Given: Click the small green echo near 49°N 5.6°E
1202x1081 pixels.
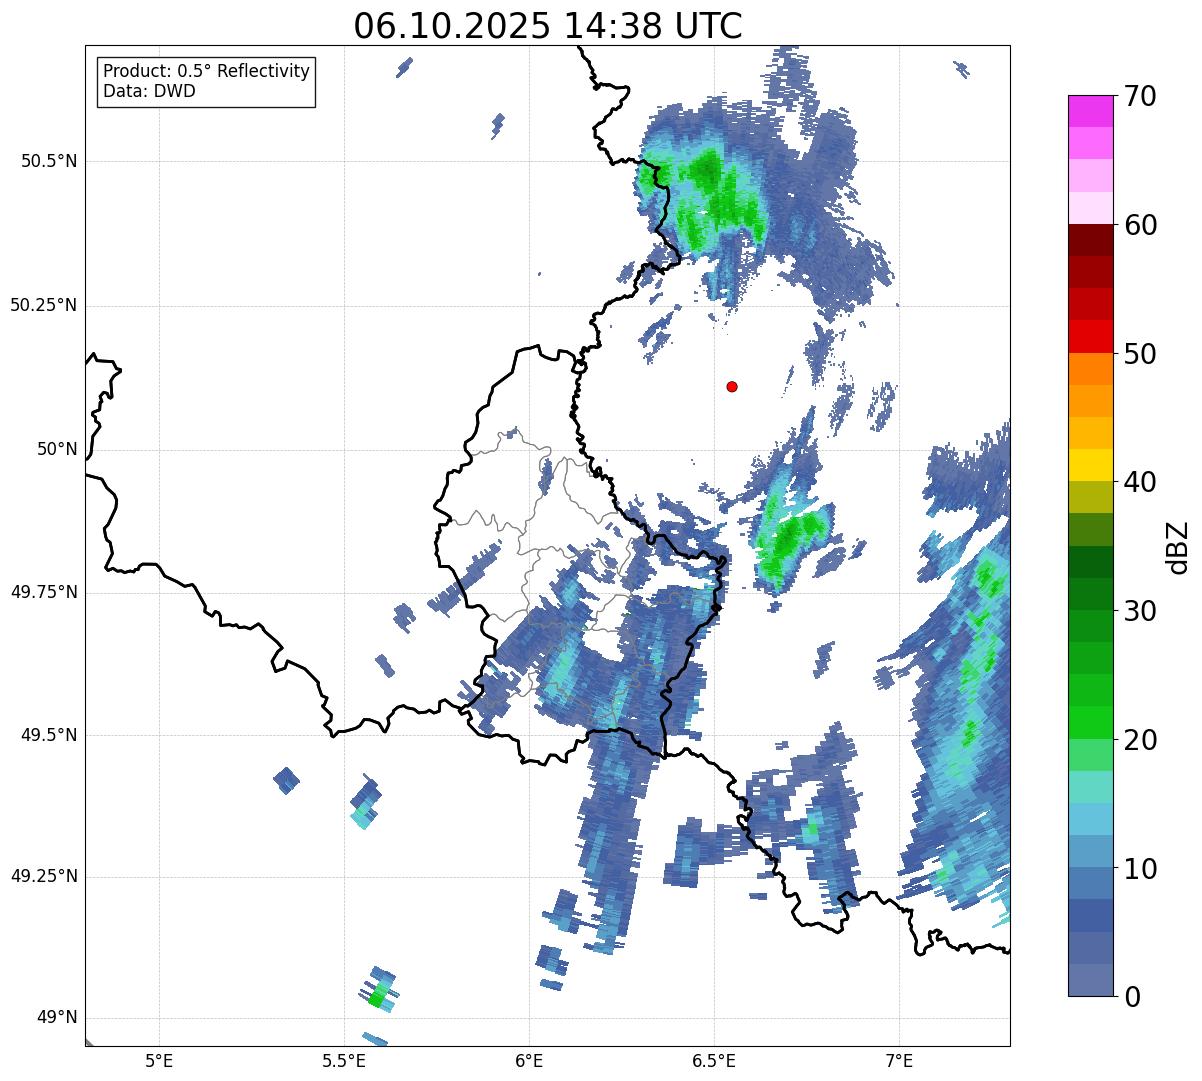Looking at the screenshot, I should tap(377, 997).
